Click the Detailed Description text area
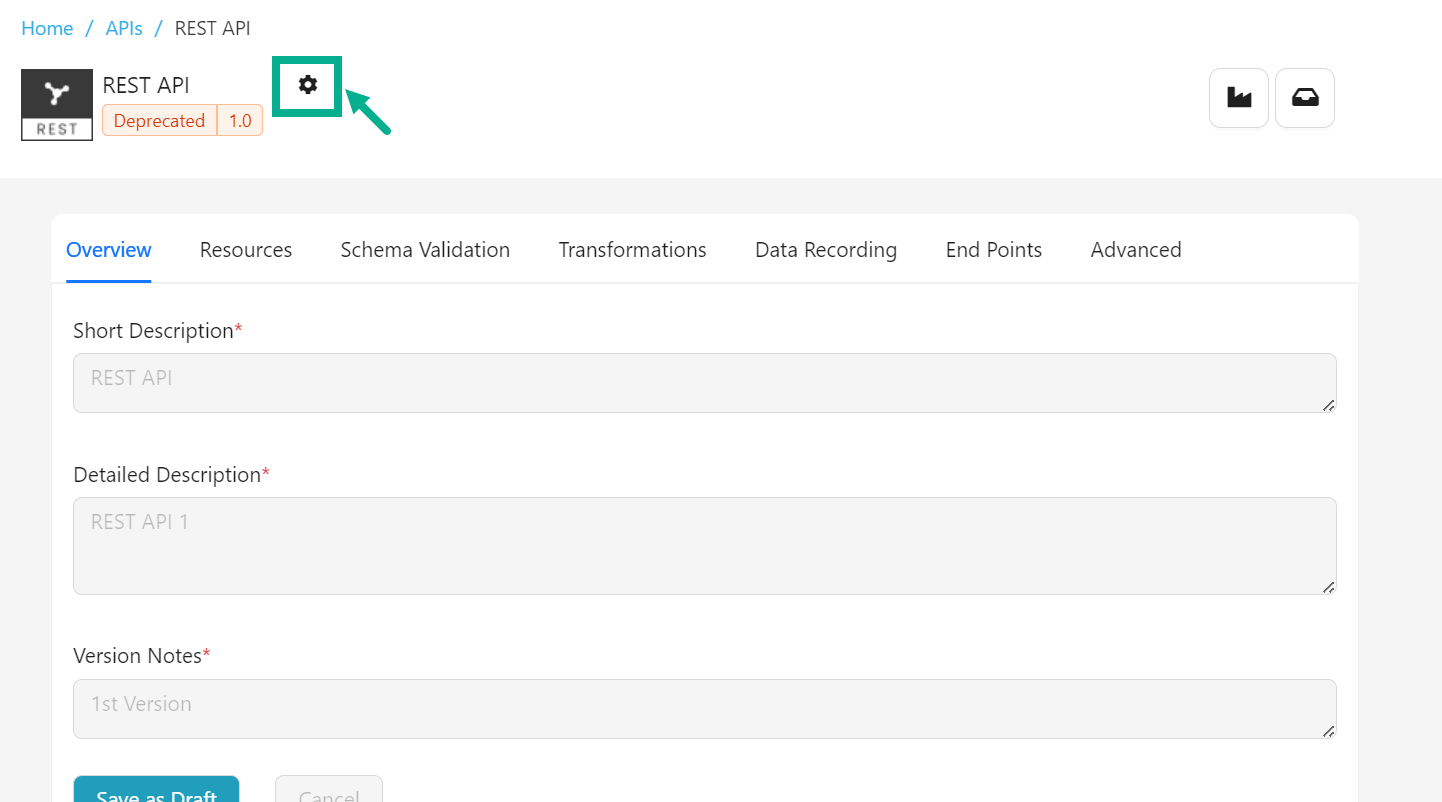This screenshot has height=802, width=1442. 704,545
